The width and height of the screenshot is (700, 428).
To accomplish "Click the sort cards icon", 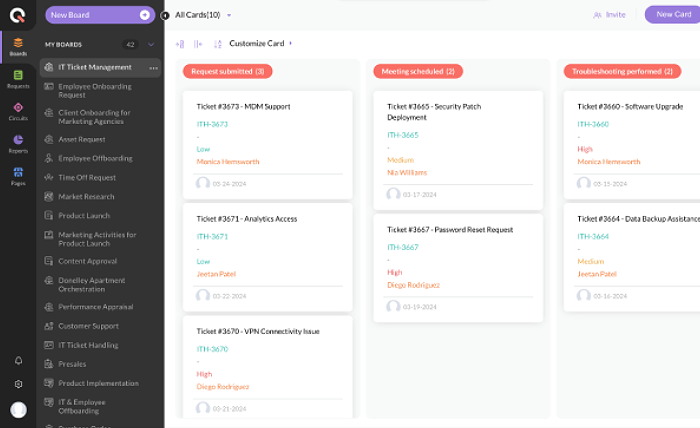I will click(217, 44).
